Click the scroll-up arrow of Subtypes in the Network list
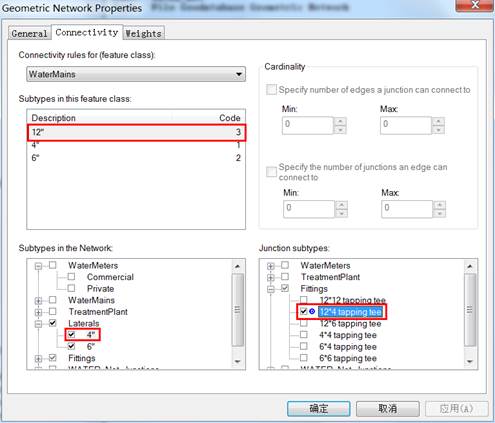Viewport: 495px width, 423px height. [238, 266]
